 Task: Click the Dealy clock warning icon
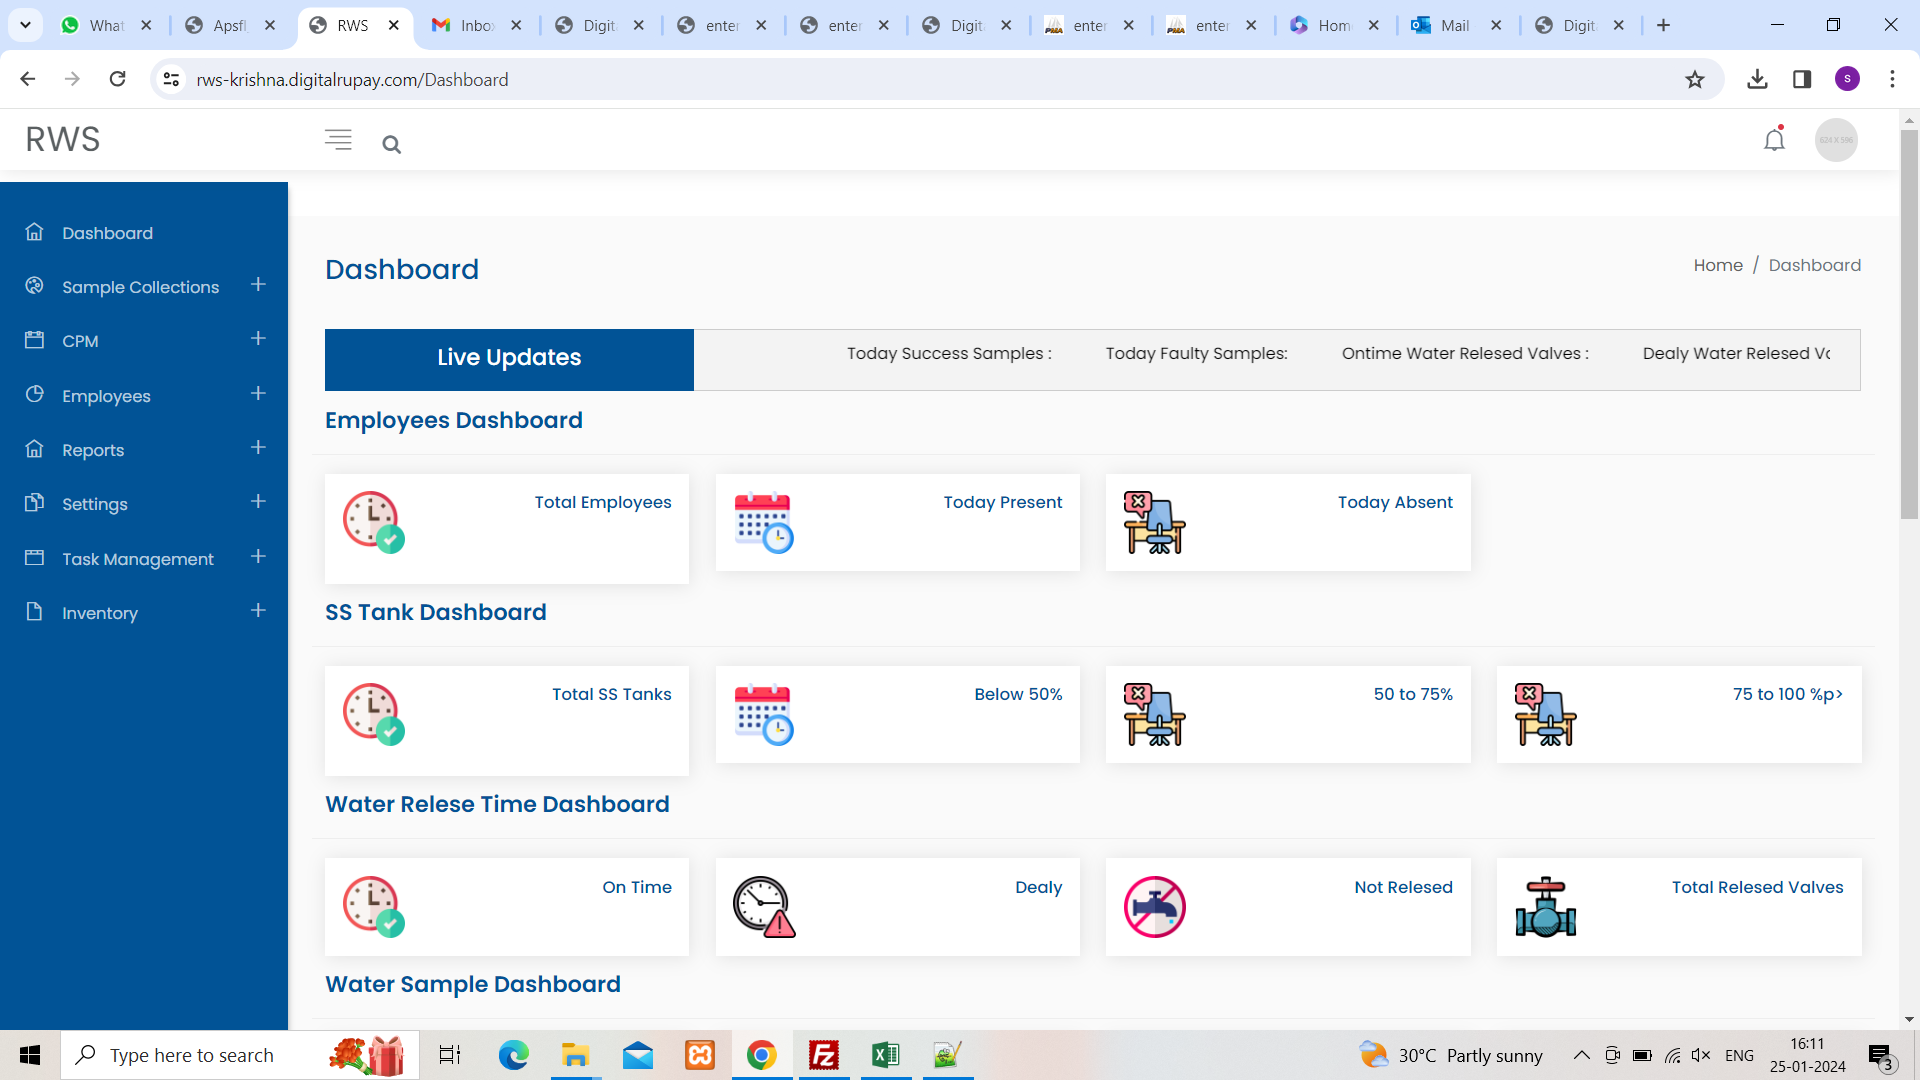(x=764, y=906)
